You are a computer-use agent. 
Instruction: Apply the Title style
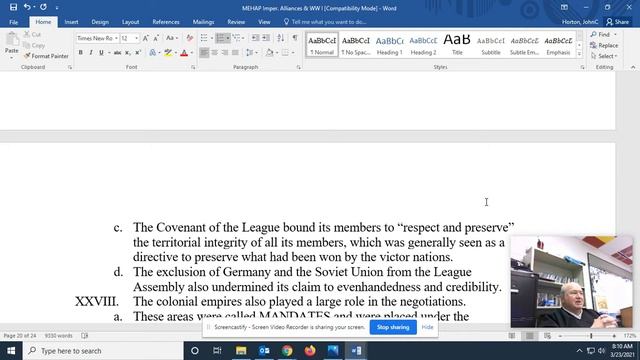pyautogui.click(x=457, y=45)
